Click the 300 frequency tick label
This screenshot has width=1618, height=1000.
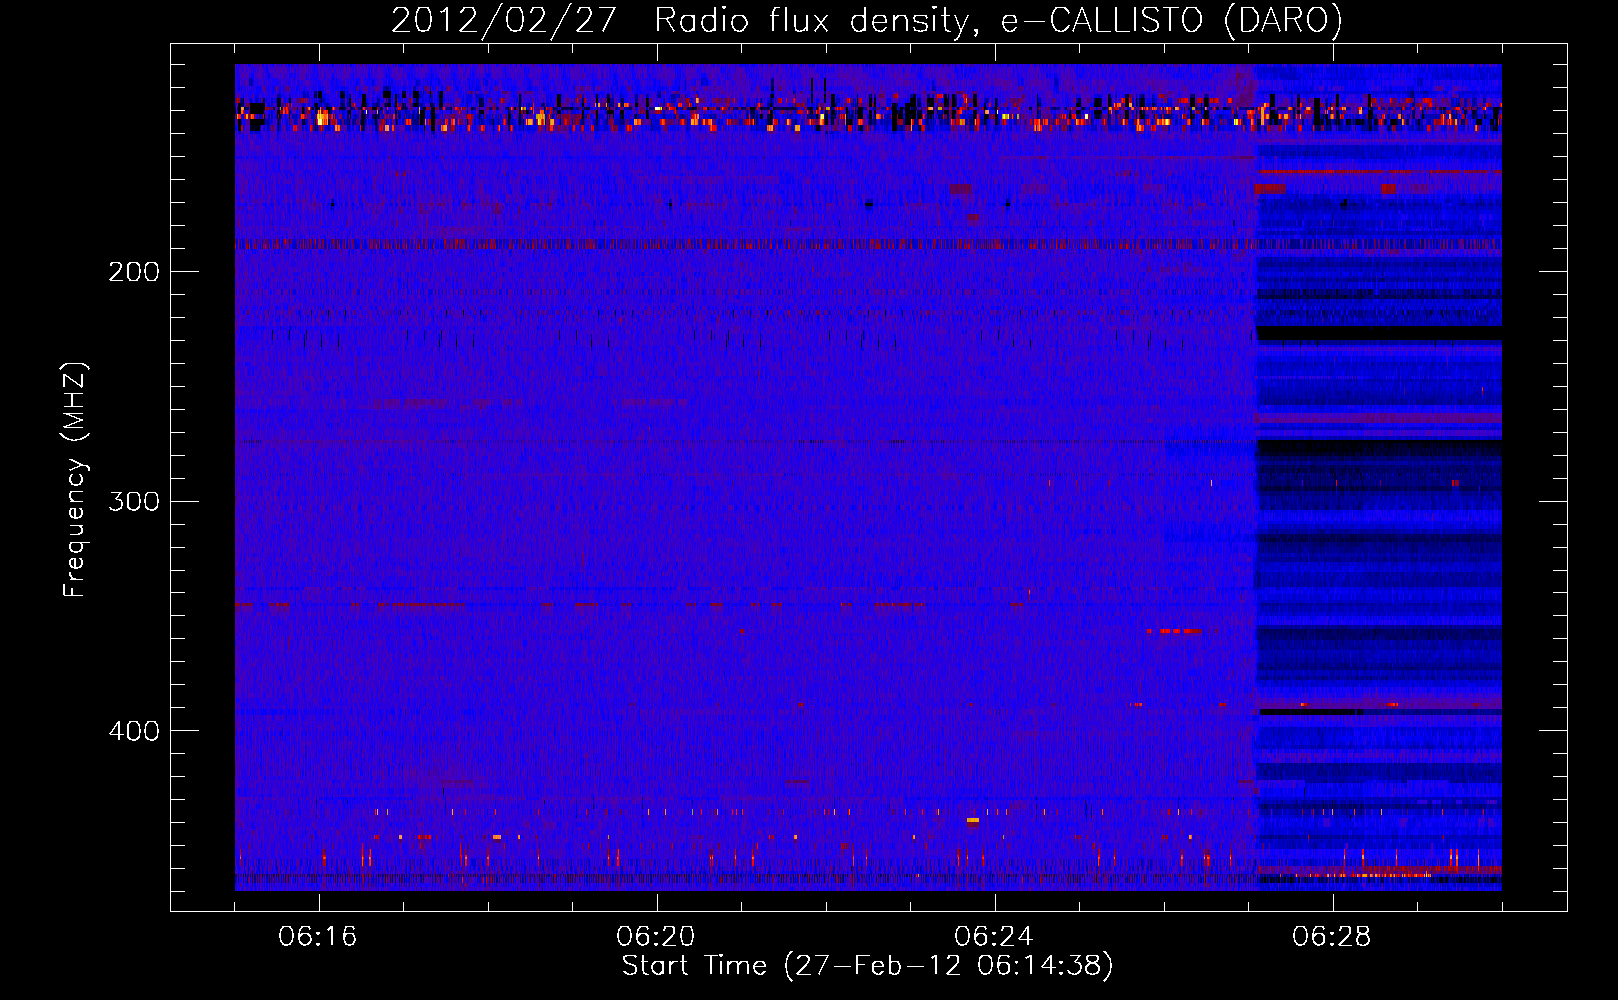pos(134,501)
